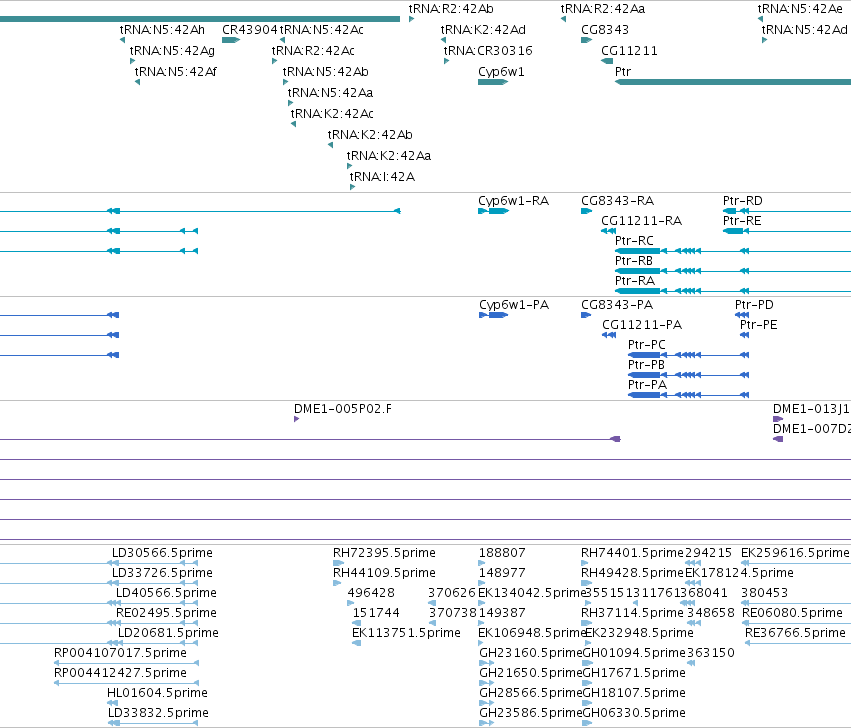Select the Ptr-RE transcript label
This screenshot has width=851, height=728.
point(742,221)
